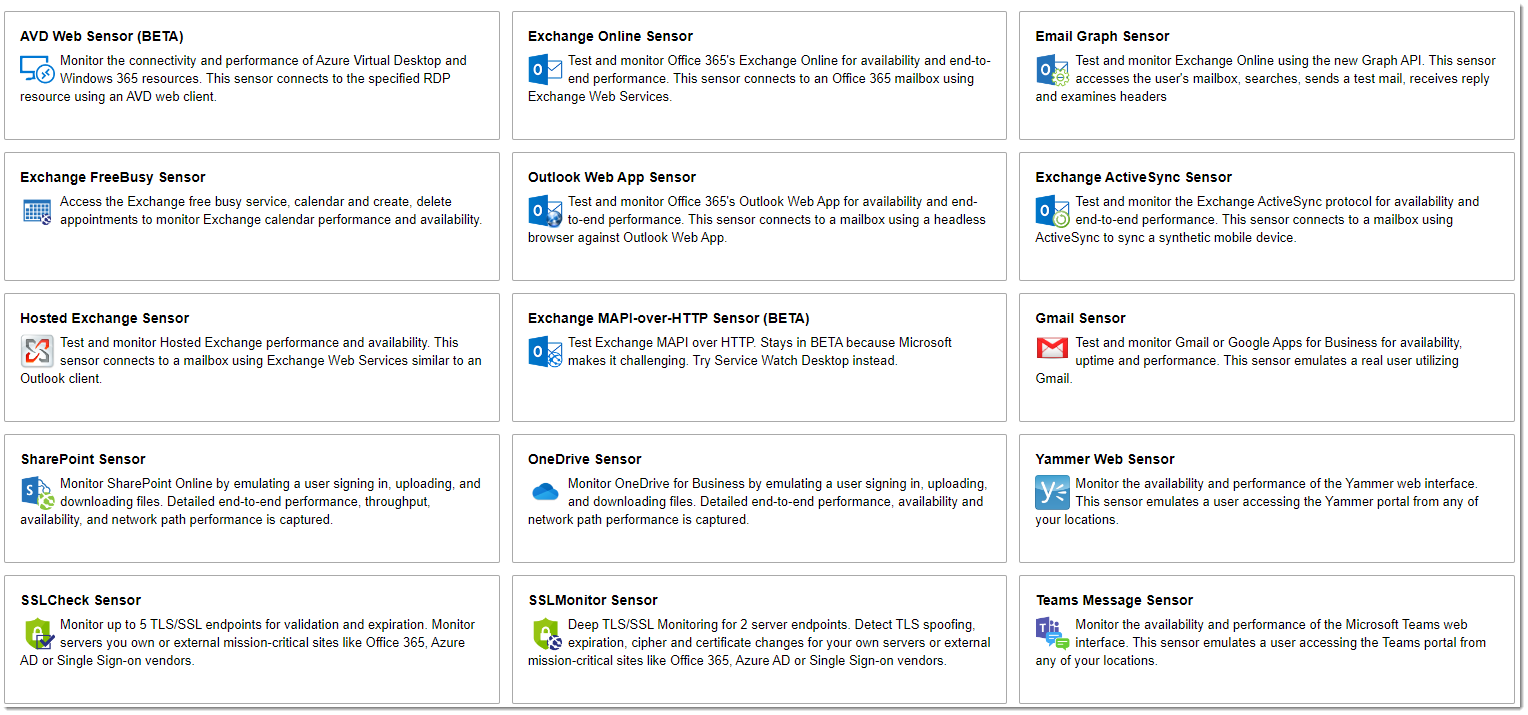The height and width of the screenshot is (715, 1528).
Task: Select the Gmail envelope icon
Action: click(1053, 349)
